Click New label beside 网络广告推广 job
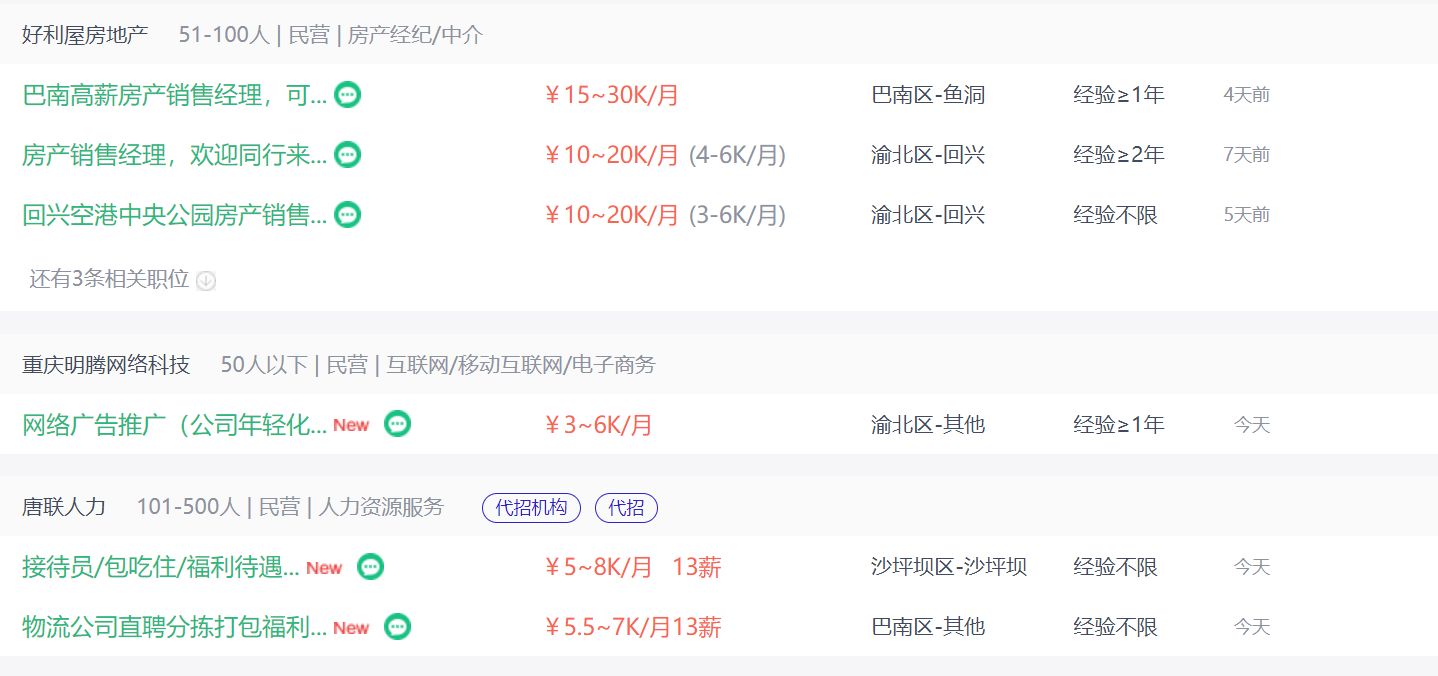1438x676 pixels. click(351, 425)
